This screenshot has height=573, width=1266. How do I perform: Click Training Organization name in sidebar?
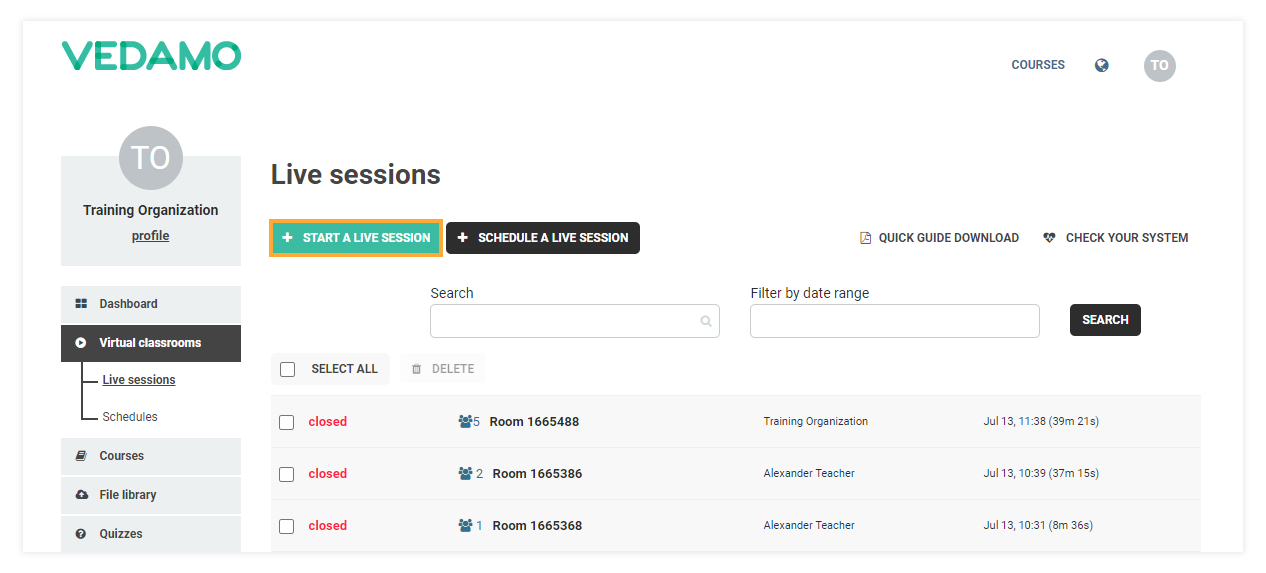[x=151, y=210]
